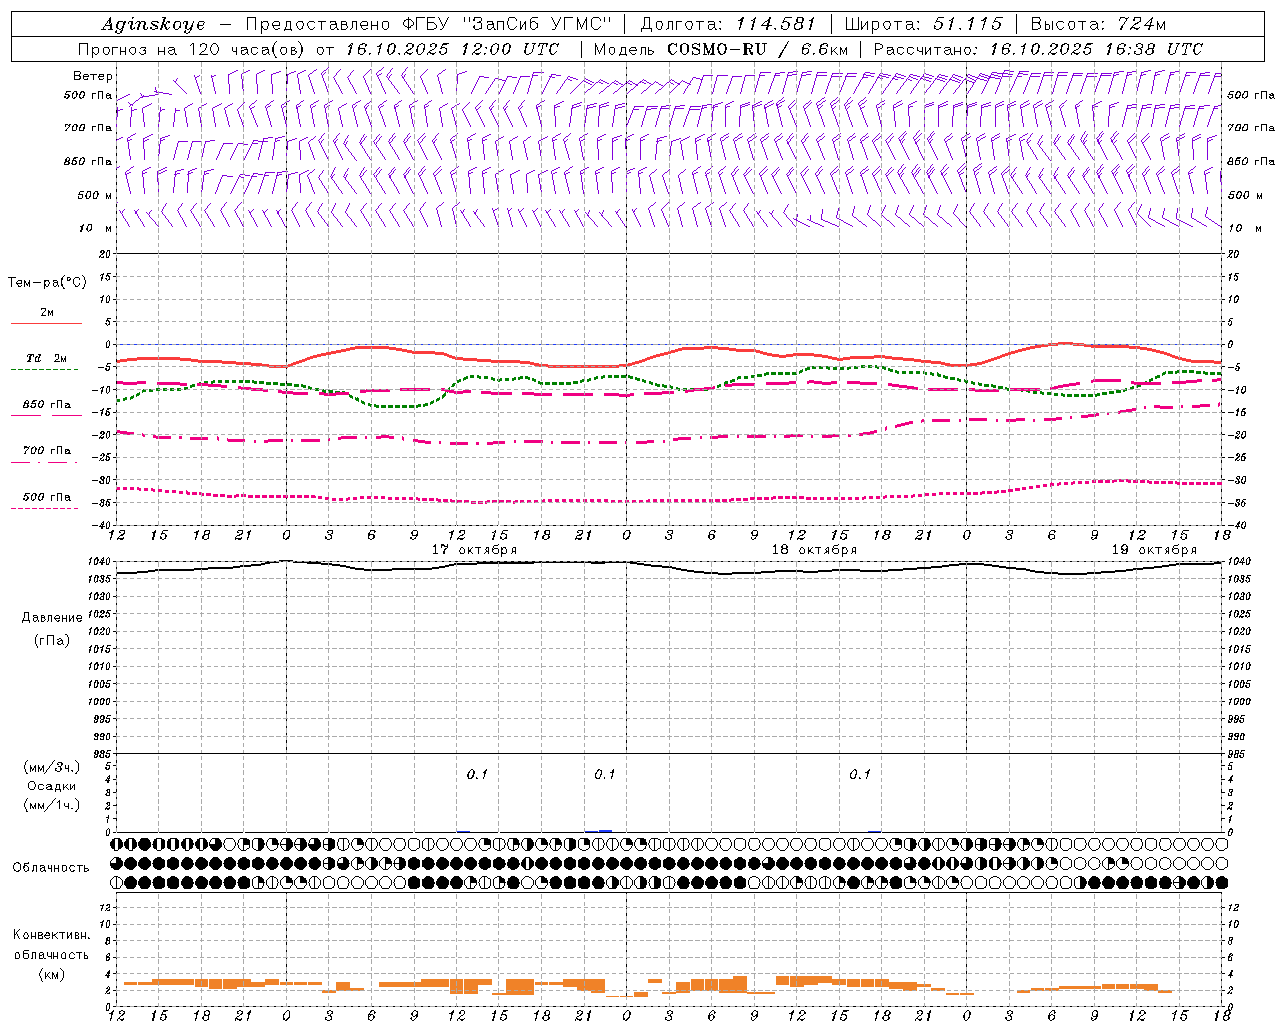Click the station name "Aginskoye" in the header
1280x1024 pixels.
(x=154, y=24)
